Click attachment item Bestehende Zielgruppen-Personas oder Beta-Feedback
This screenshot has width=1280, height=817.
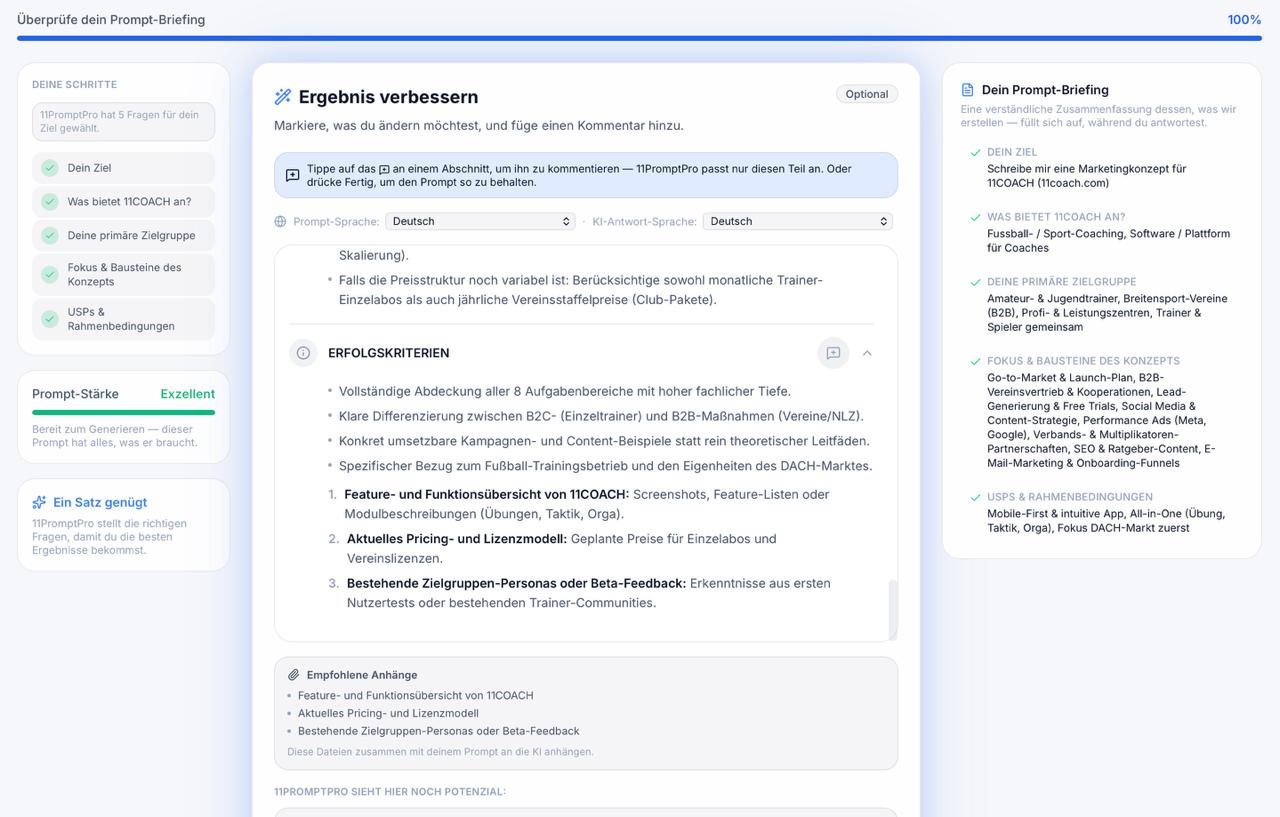(x=438, y=731)
